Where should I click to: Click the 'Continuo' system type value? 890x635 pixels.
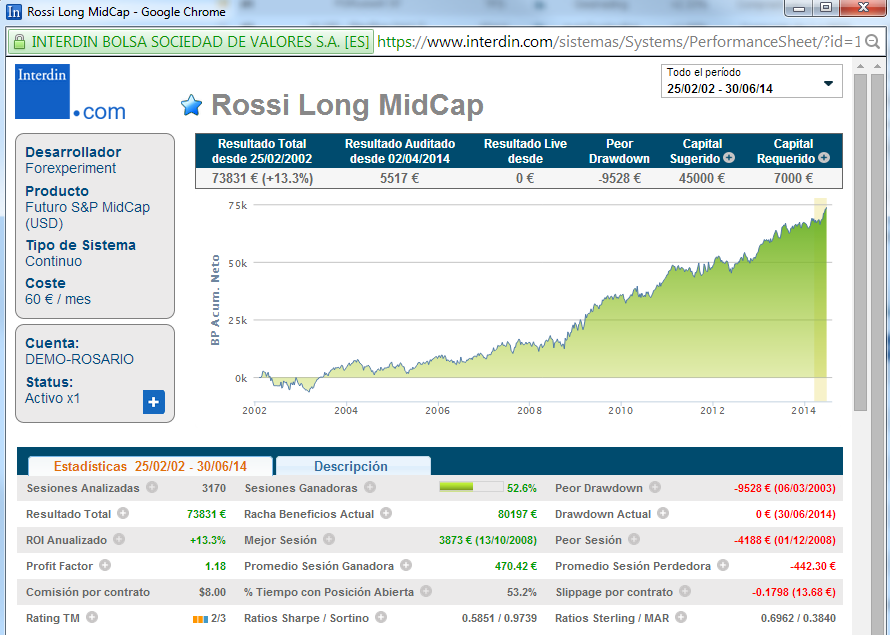pos(53,261)
